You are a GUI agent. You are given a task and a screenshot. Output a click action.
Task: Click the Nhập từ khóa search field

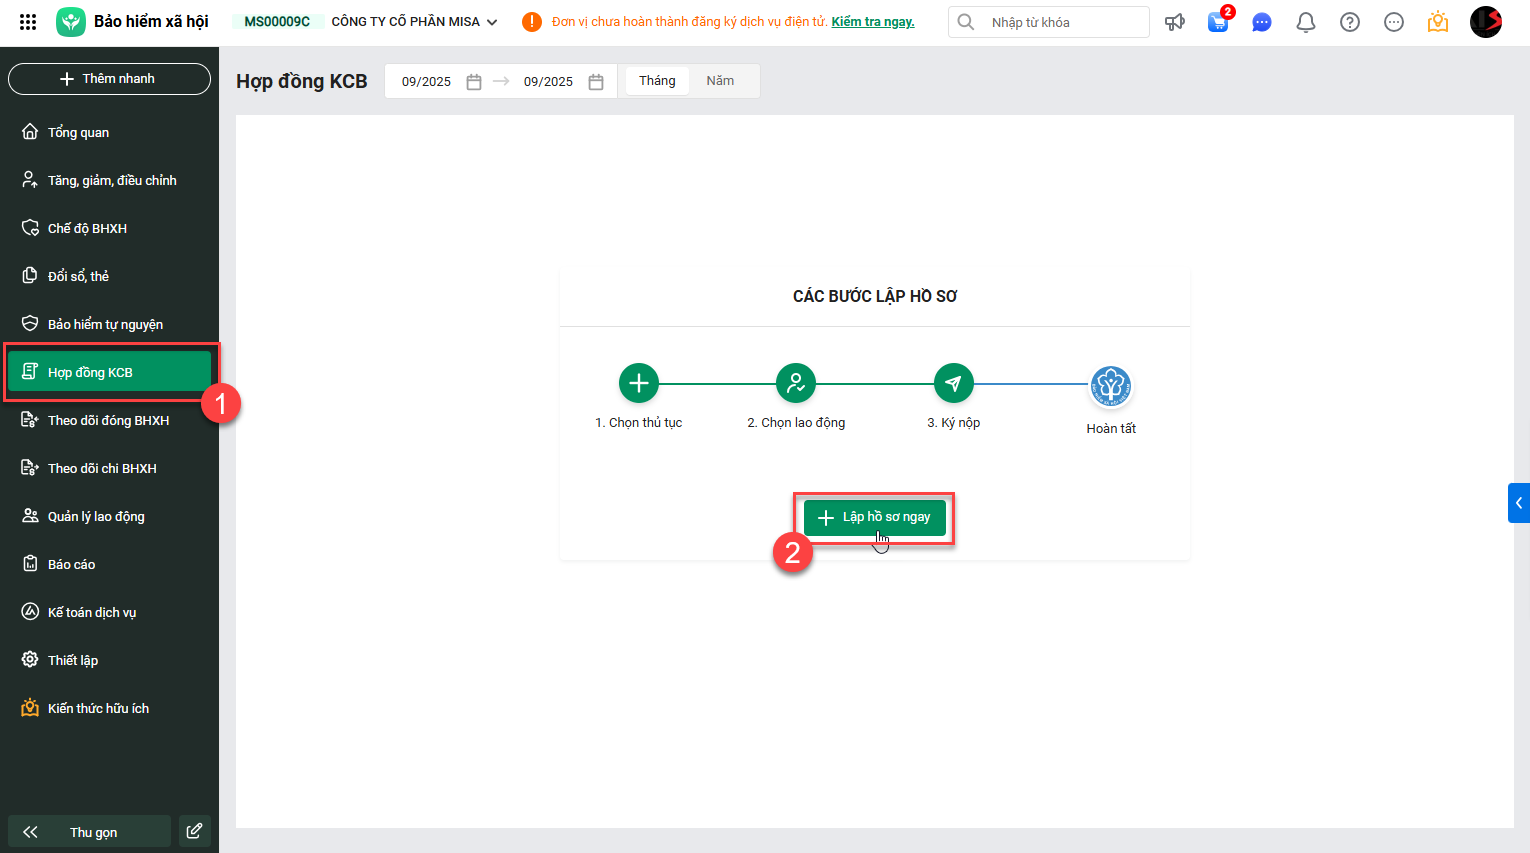(1049, 22)
